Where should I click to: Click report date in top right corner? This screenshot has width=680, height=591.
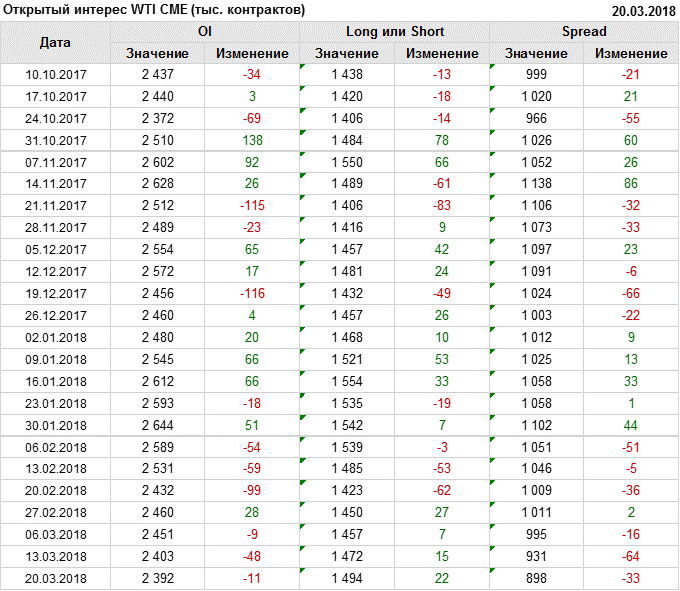click(x=643, y=10)
